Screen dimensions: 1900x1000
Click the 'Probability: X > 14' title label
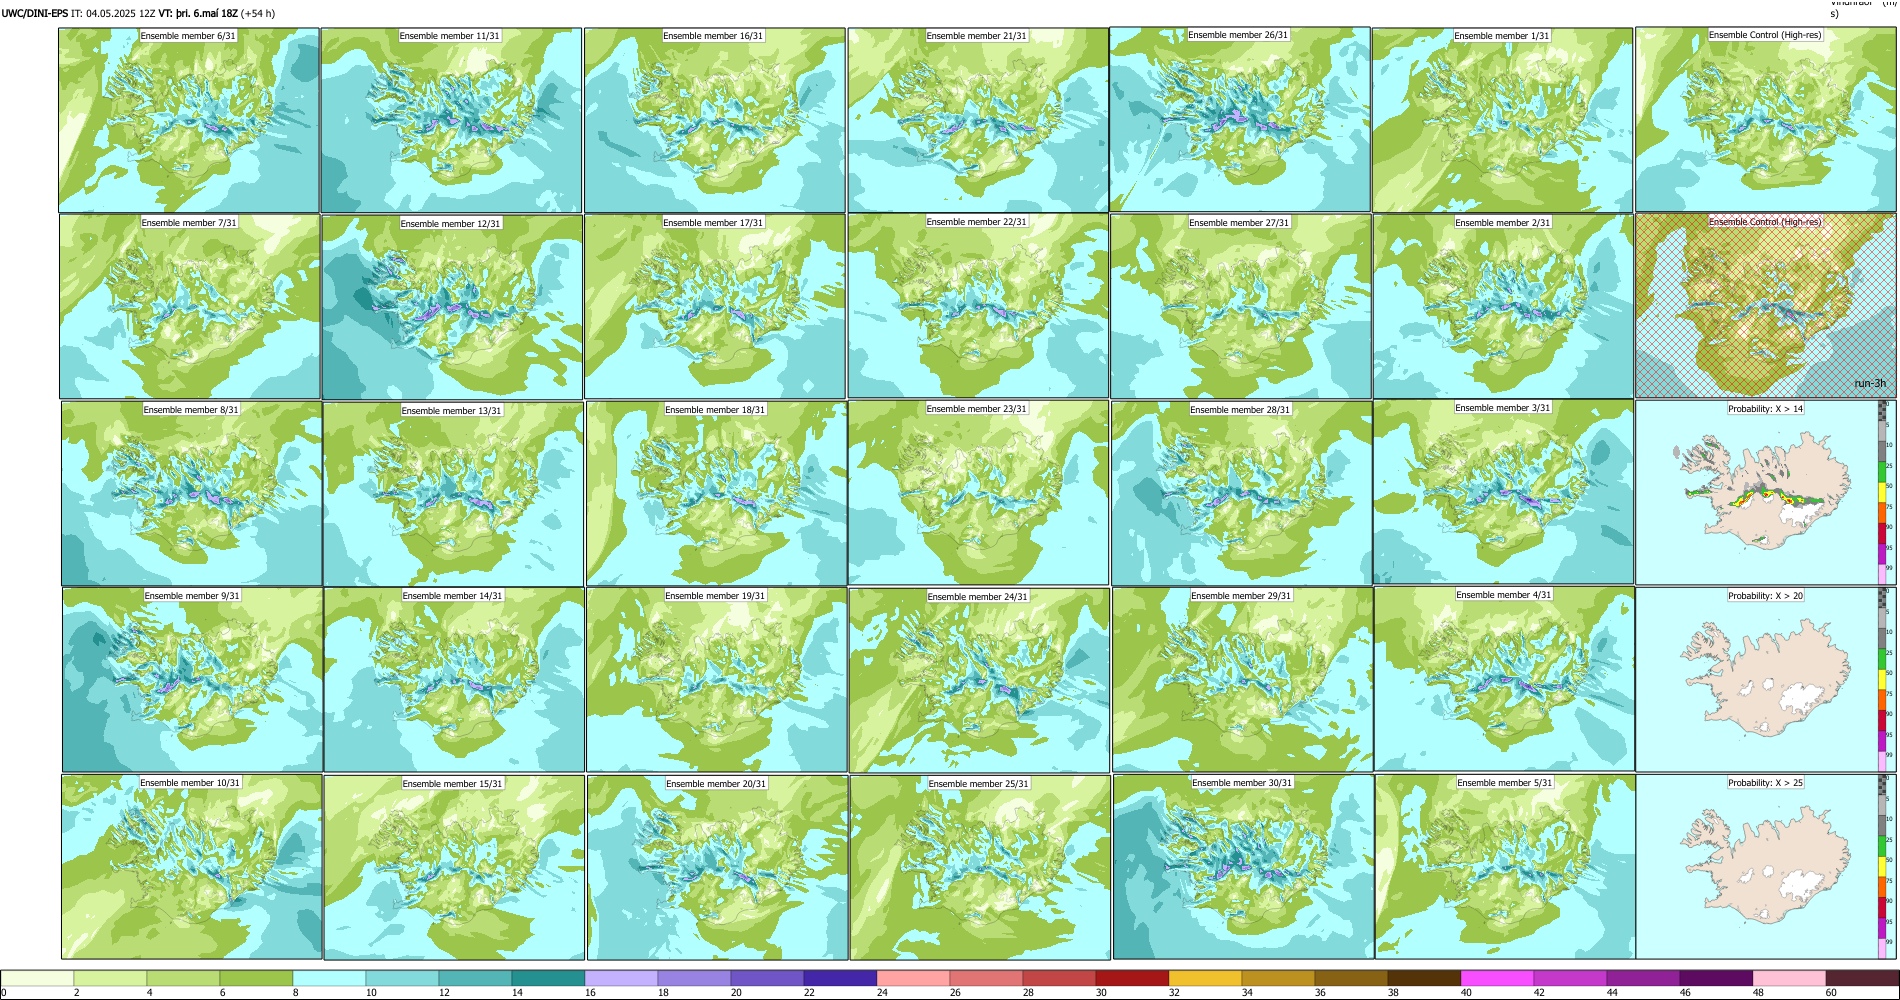pos(1765,408)
